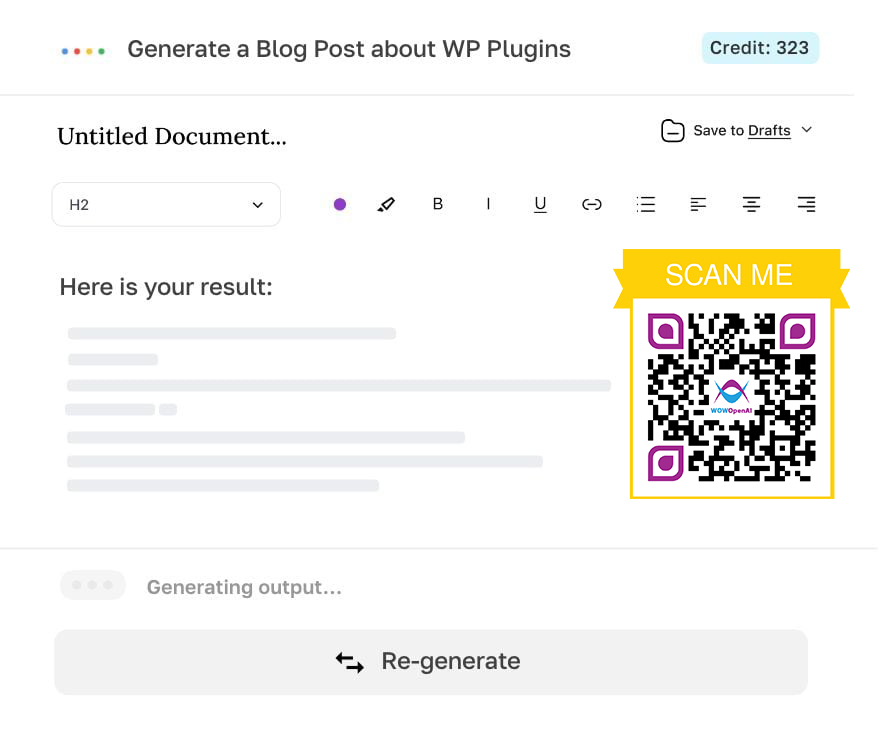Viewport: 878px width, 748px height.
Task: Toggle underline formatting
Action: tap(540, 204)
